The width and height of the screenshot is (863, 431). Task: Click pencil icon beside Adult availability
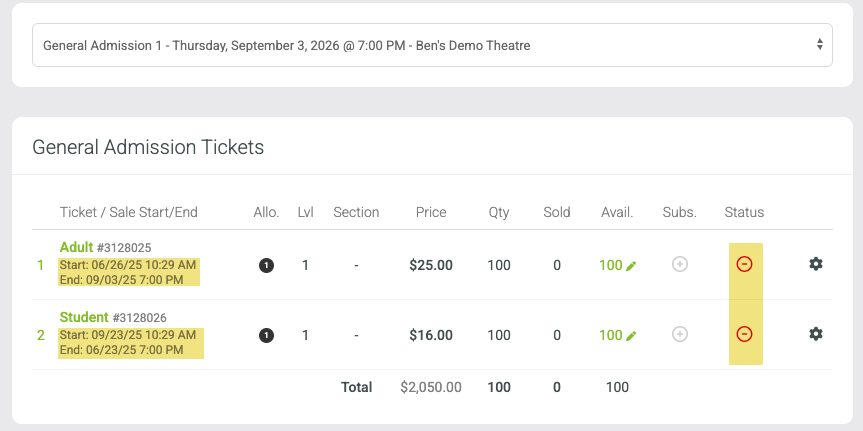(631, 266)
